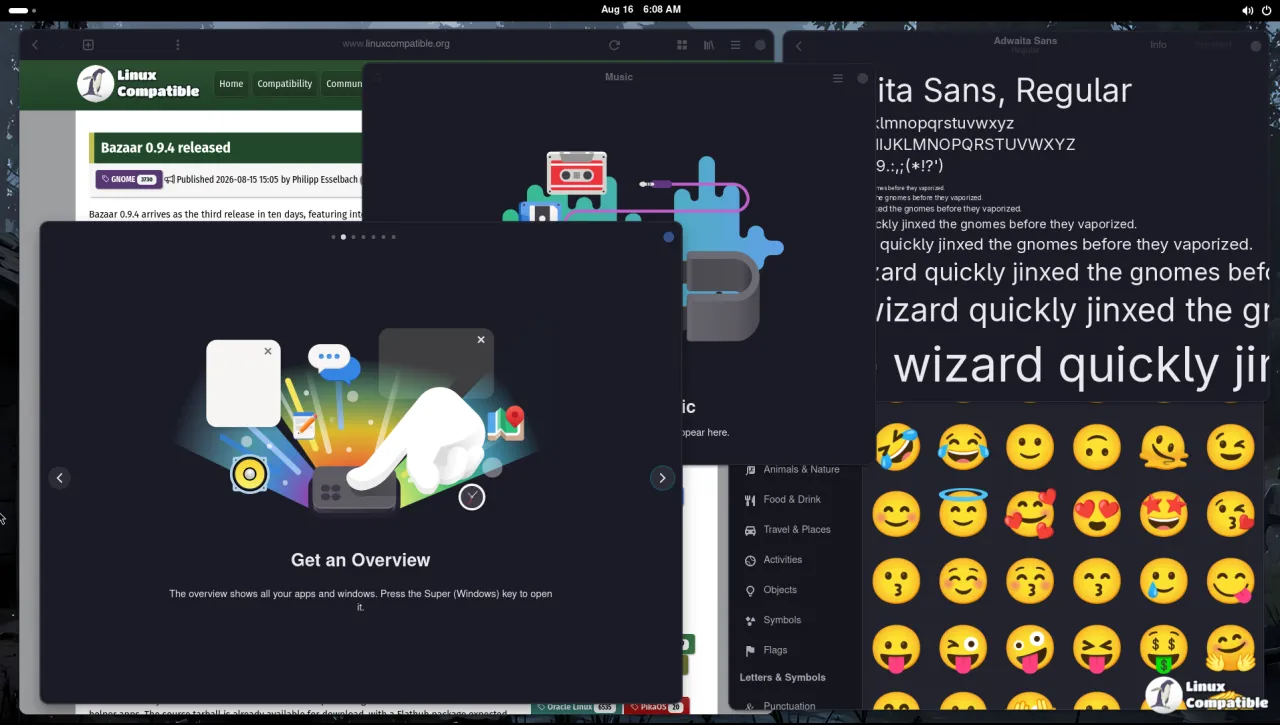The image size is (1280, 725).
Task: Pick the heart-eyes emoji
Action: (x=1097, y=513)
